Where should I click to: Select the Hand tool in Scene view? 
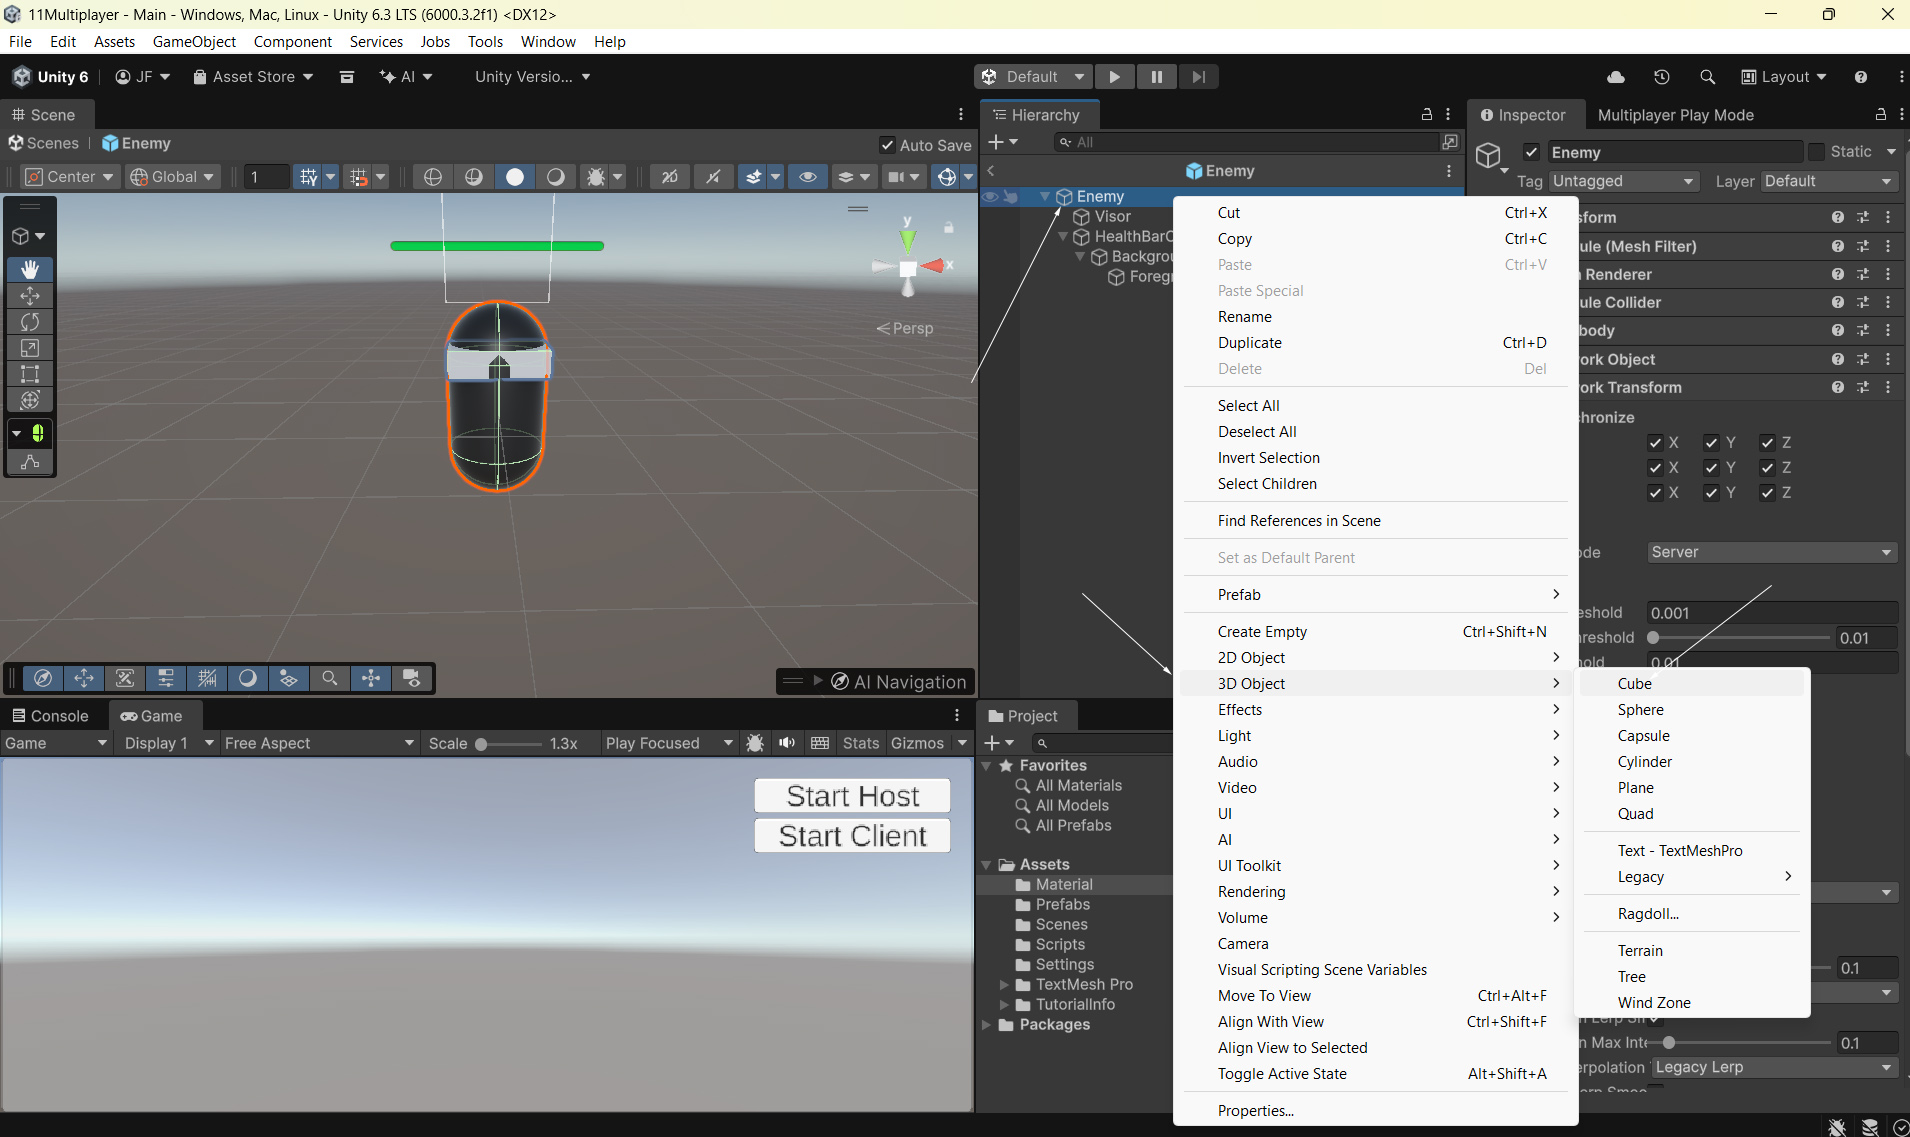[x=30, y=270]
